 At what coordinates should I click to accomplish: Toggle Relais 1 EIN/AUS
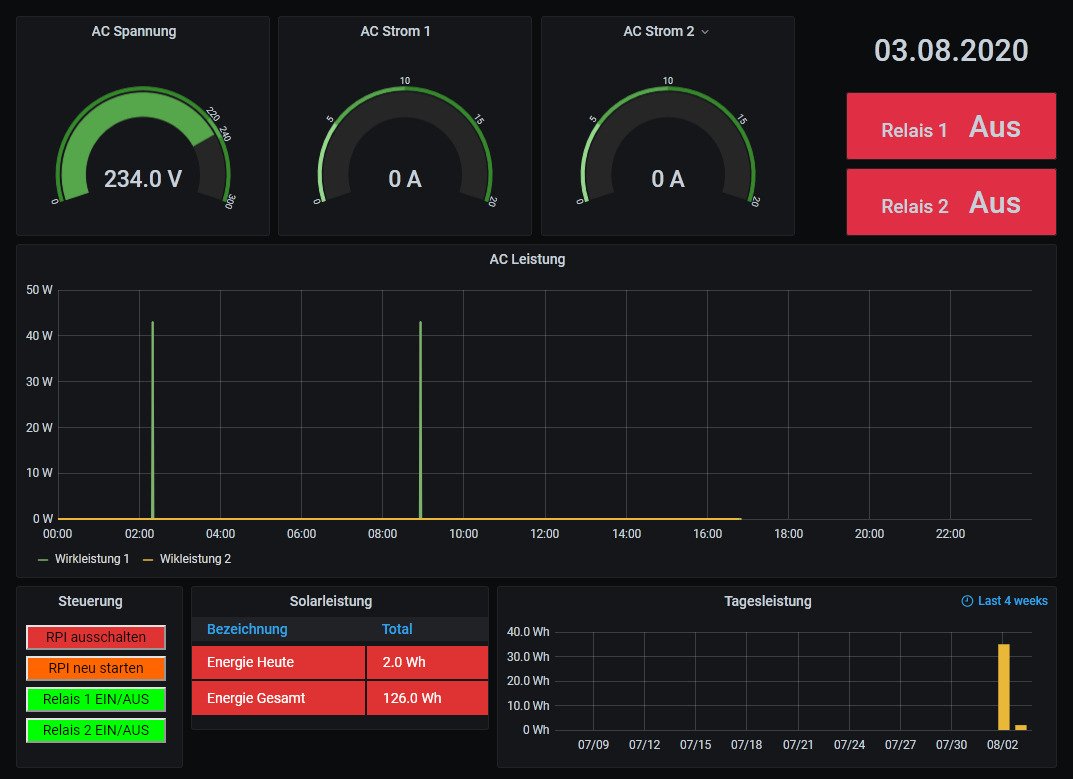point(96,699)
